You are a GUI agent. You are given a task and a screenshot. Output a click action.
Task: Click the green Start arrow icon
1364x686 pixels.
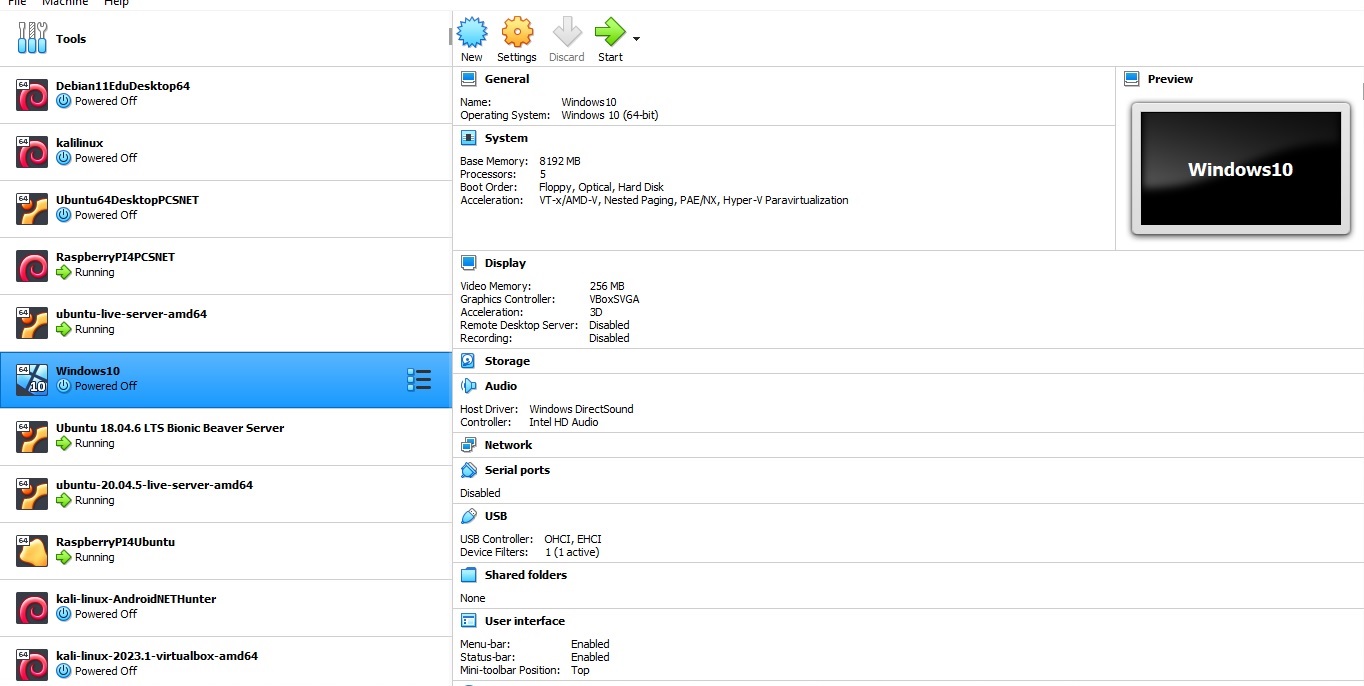[609, 32]
